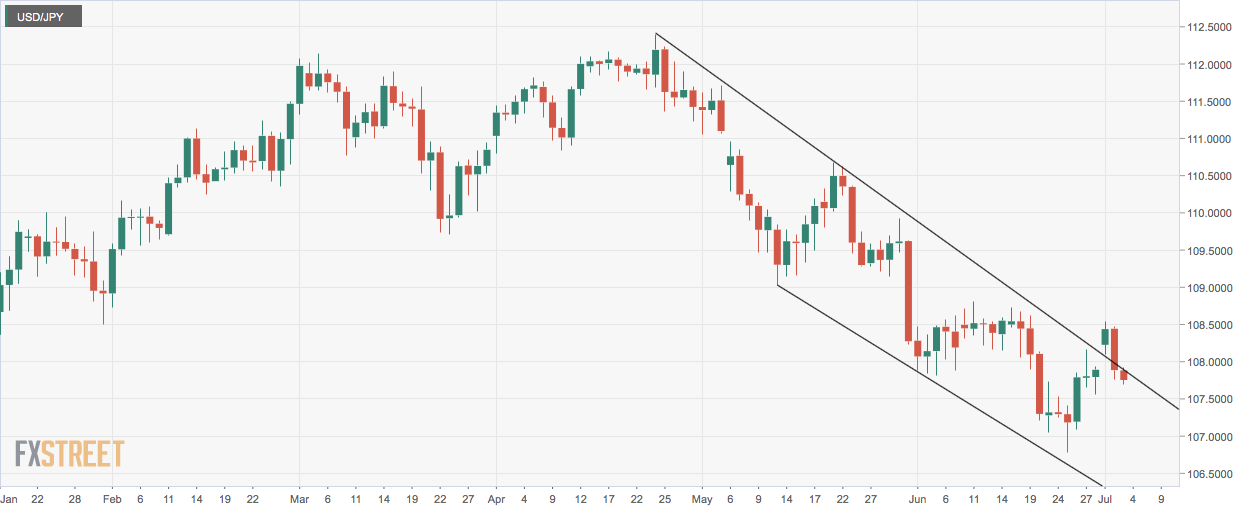Select the 112.5000 price axis label
This screenshot has width=1244, height=512.
(x=1212, y=28)
